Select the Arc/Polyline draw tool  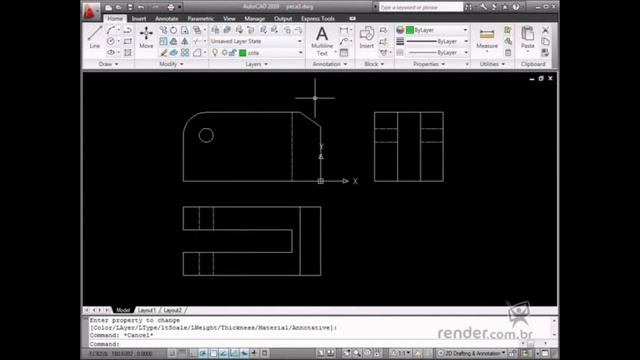(111, 30)
